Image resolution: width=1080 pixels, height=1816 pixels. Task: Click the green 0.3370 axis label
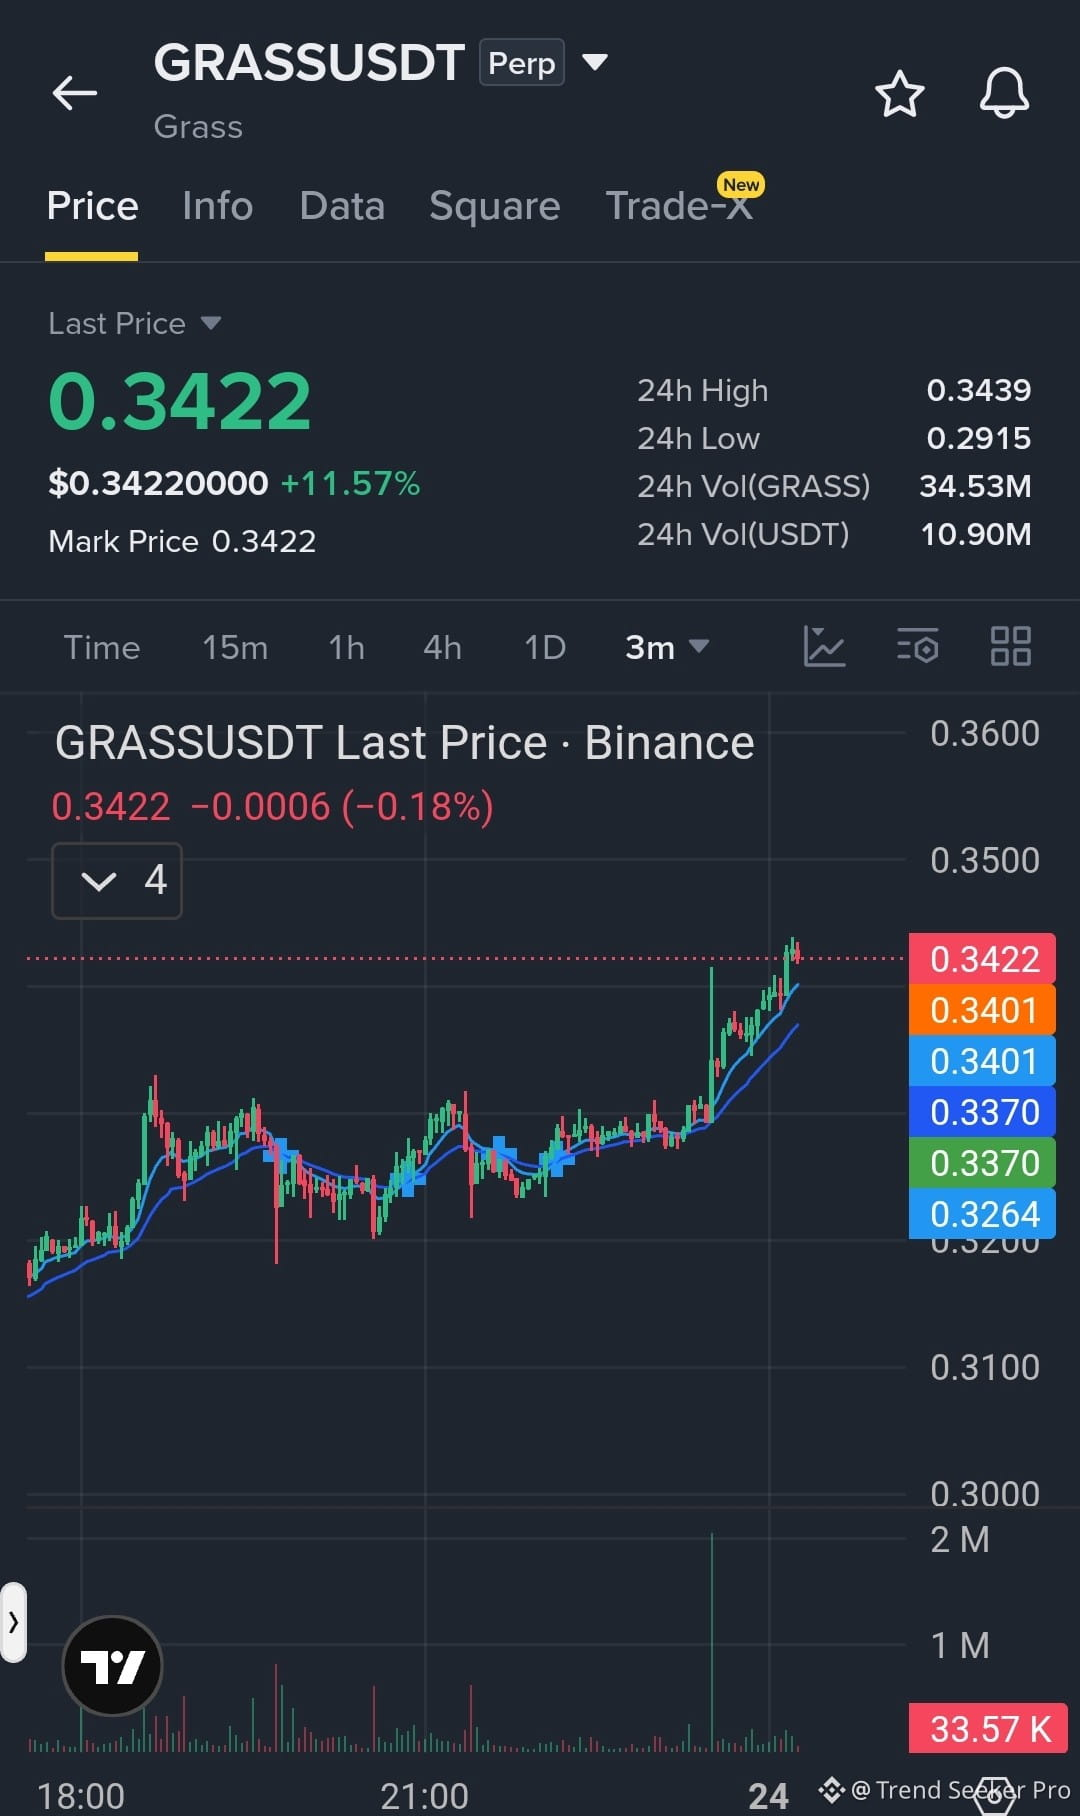(982, 1163)
